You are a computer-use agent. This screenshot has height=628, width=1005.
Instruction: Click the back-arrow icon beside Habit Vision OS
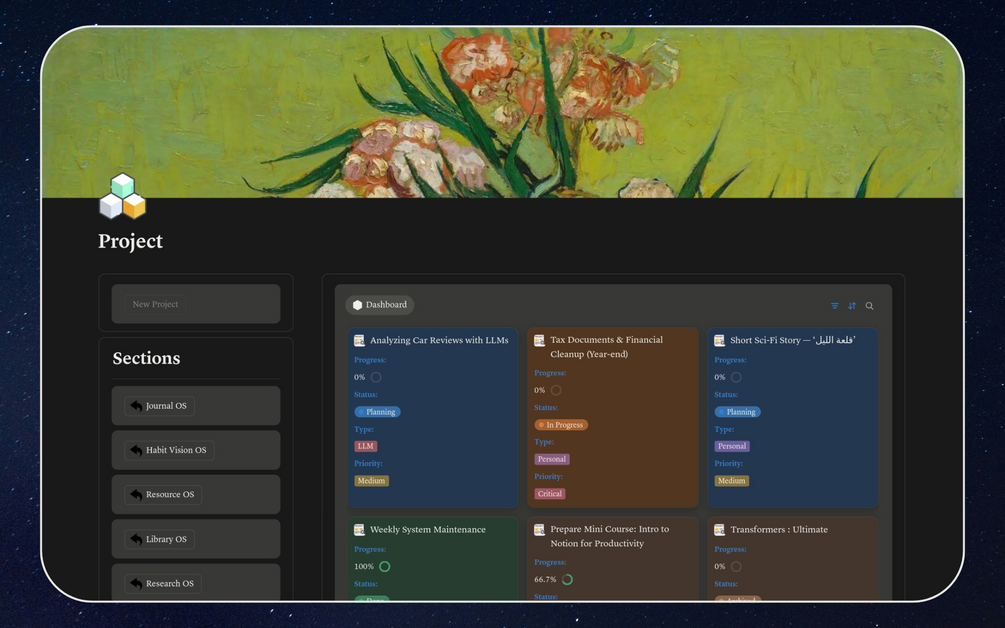click(136, 450)
